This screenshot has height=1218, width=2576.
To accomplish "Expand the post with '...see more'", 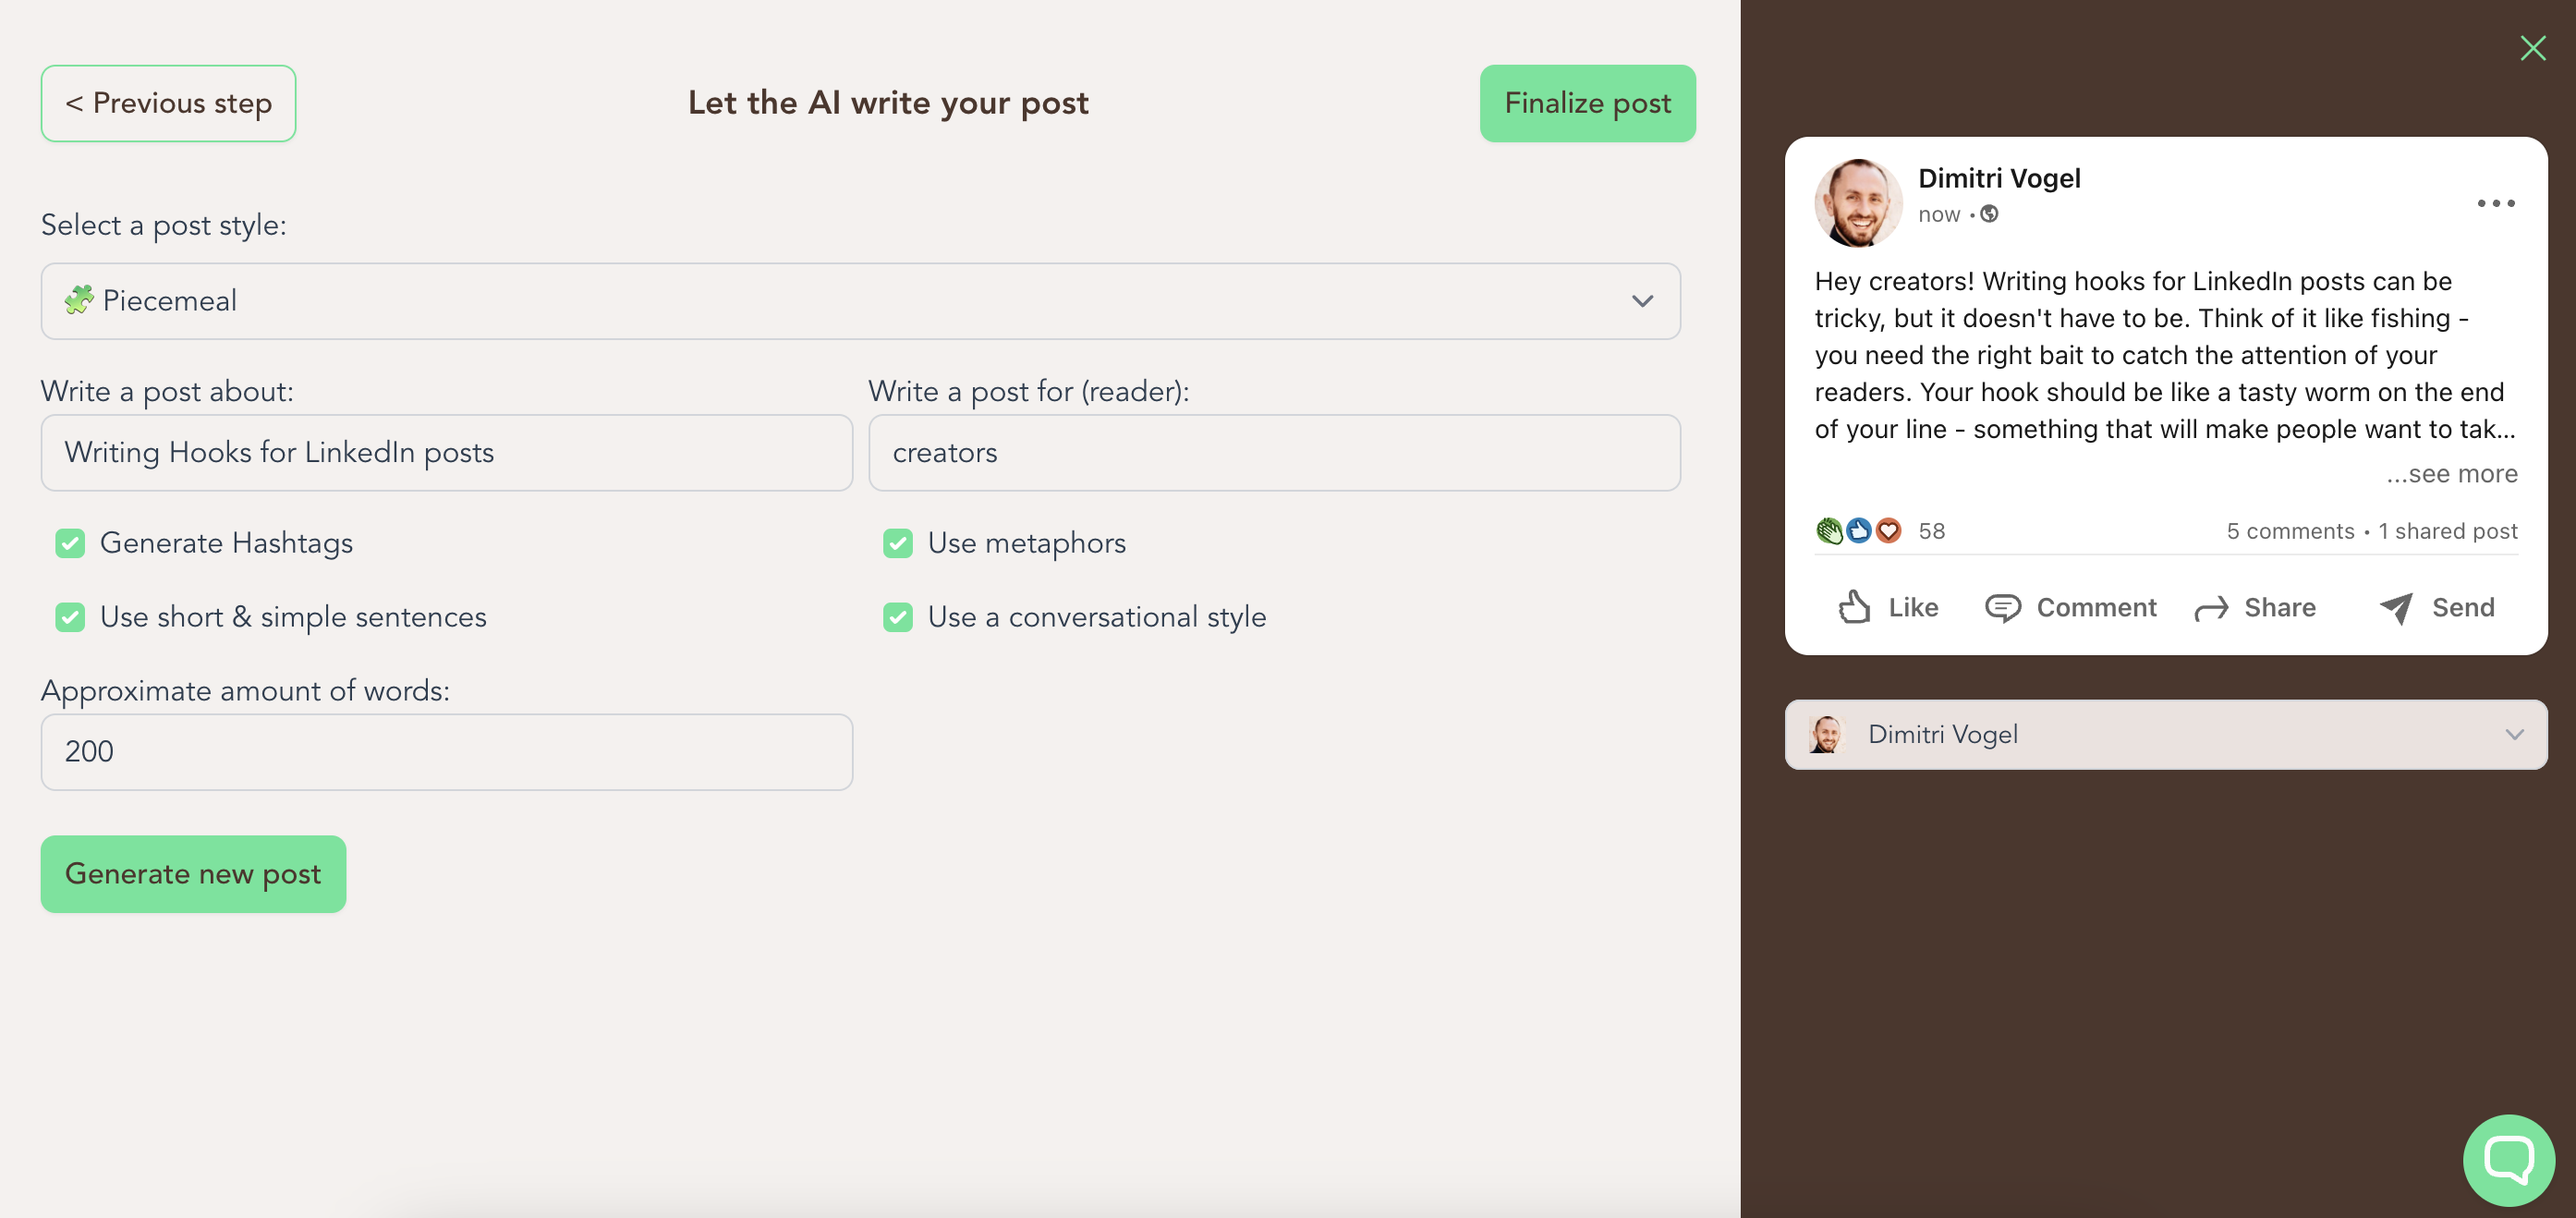I will coord(2452,474).
